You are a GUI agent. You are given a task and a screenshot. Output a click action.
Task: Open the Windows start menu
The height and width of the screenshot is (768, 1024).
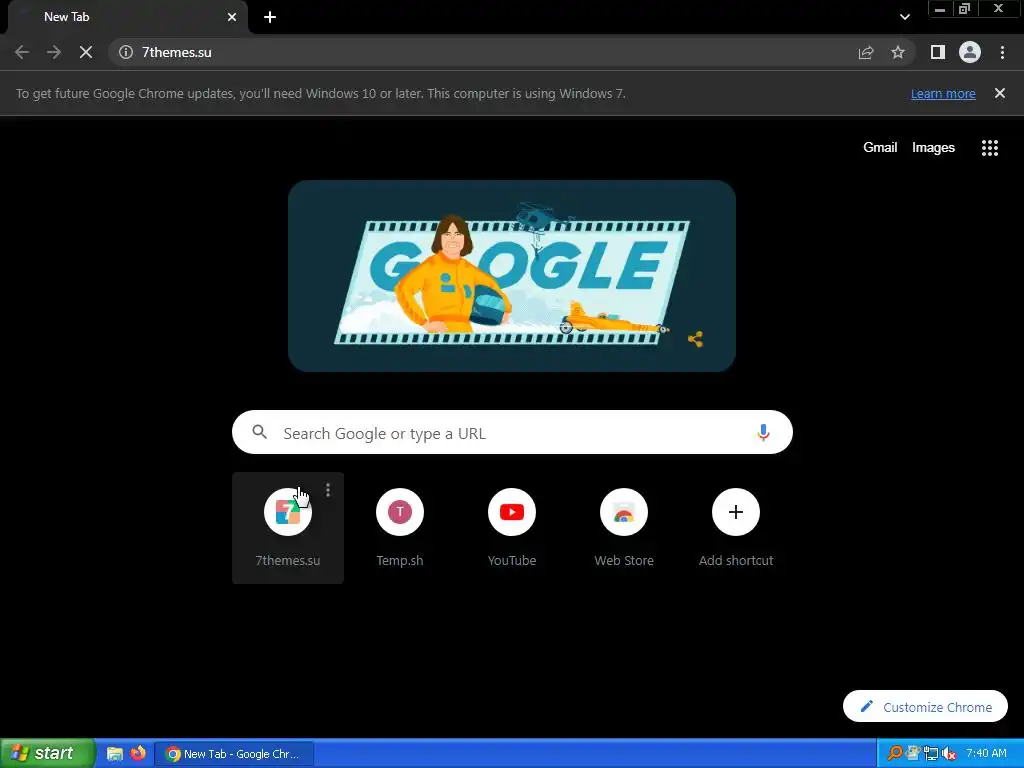click(x=48, y=753)
